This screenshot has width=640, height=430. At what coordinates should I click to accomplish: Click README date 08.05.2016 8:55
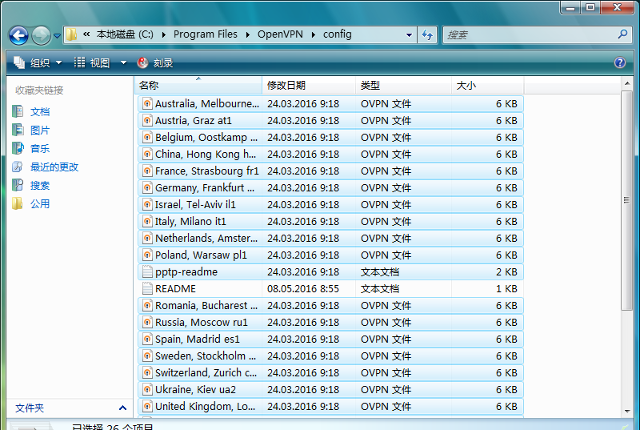coord(303,288)
